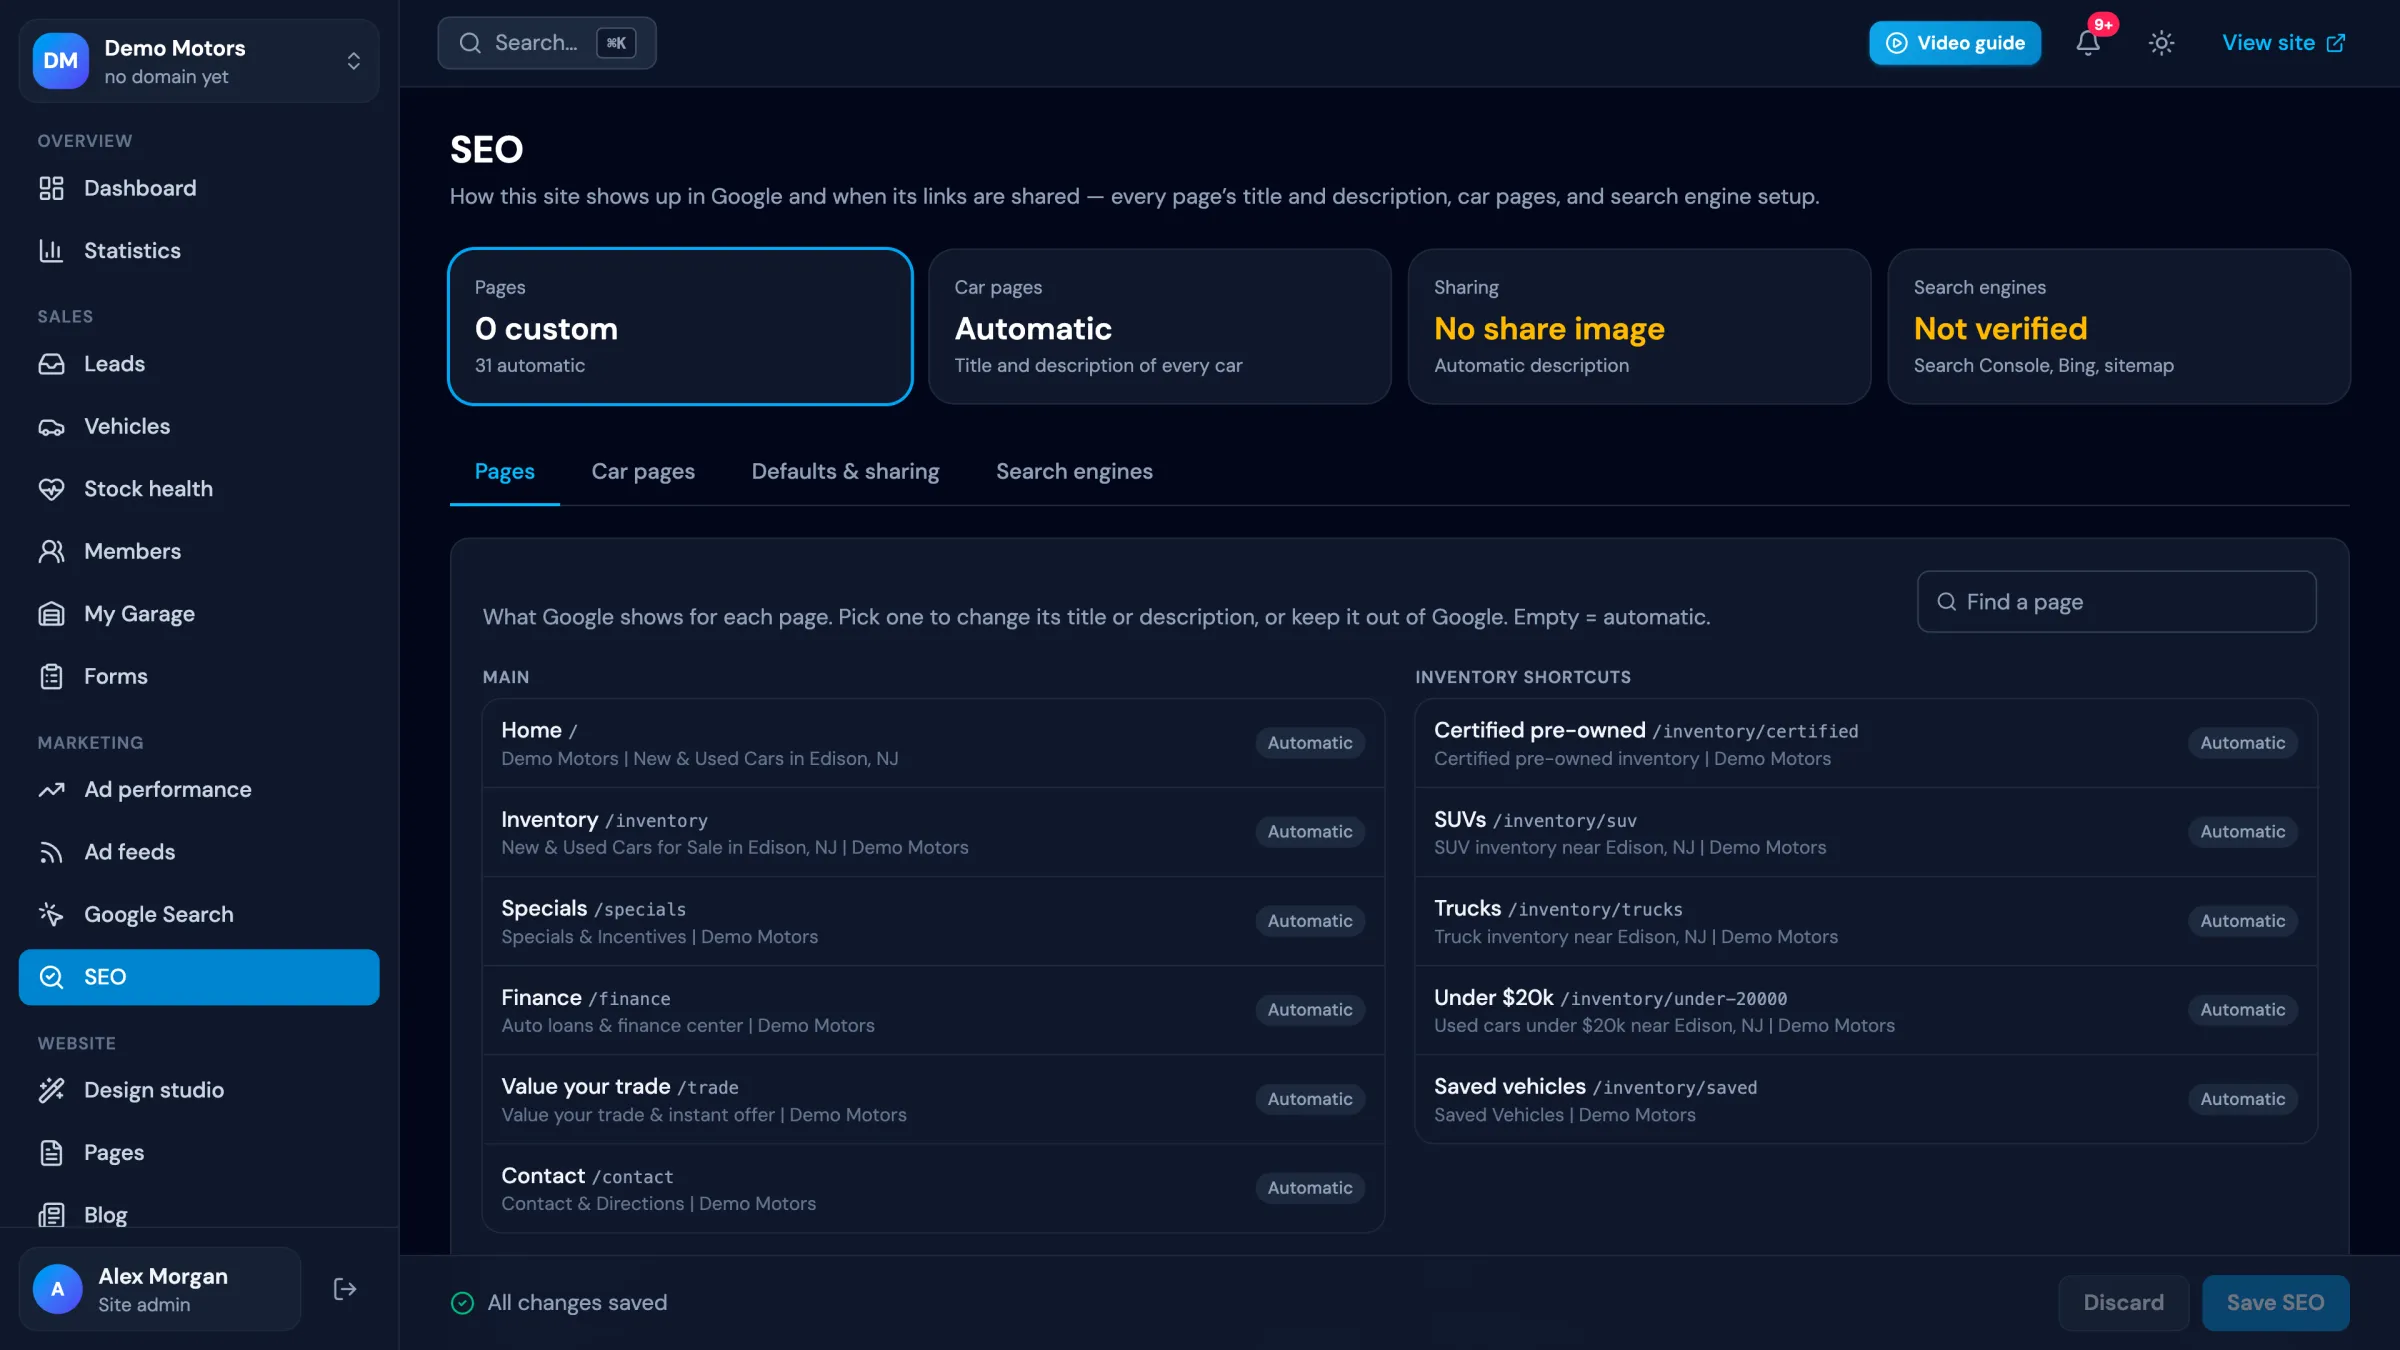The width and height of the screenshot is (2400, 1350).
Task: Focus the Find a page field
Action: [2116, 602]
